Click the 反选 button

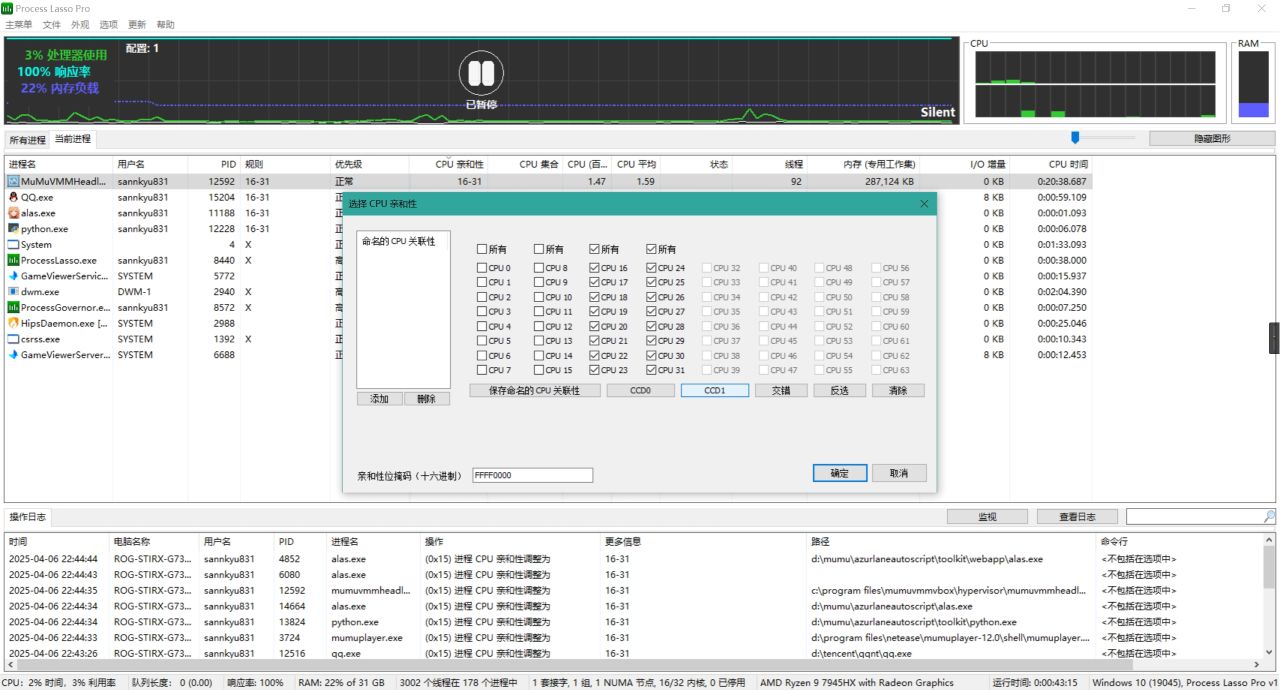839,390
